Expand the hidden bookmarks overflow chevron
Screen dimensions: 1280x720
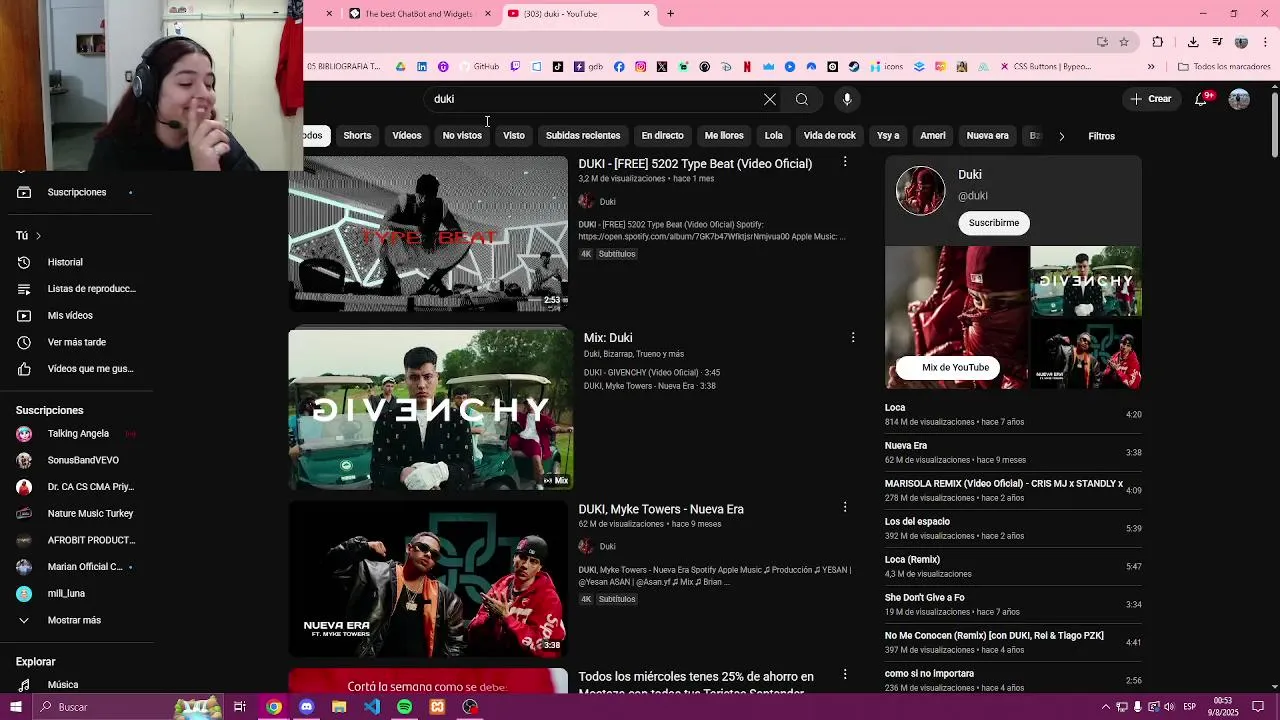coord(1151,67)
